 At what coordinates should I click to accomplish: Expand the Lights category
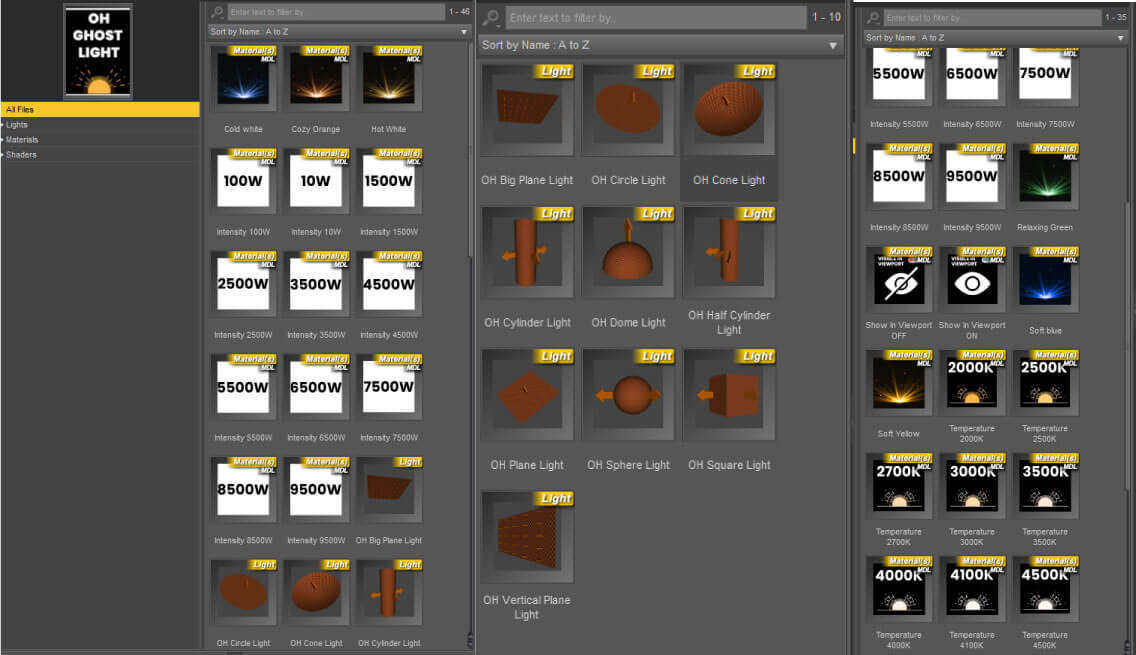click(x=18, y=125)
